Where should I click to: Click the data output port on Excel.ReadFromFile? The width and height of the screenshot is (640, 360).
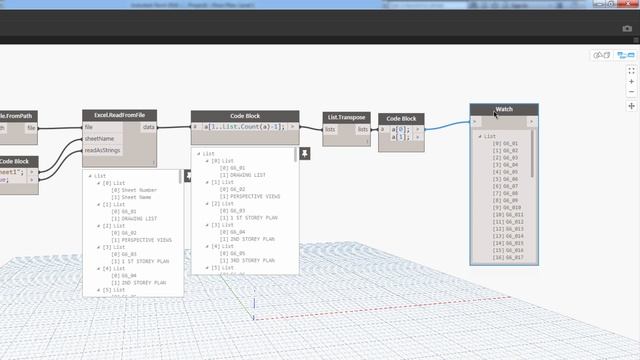click(x=148, y=127)
